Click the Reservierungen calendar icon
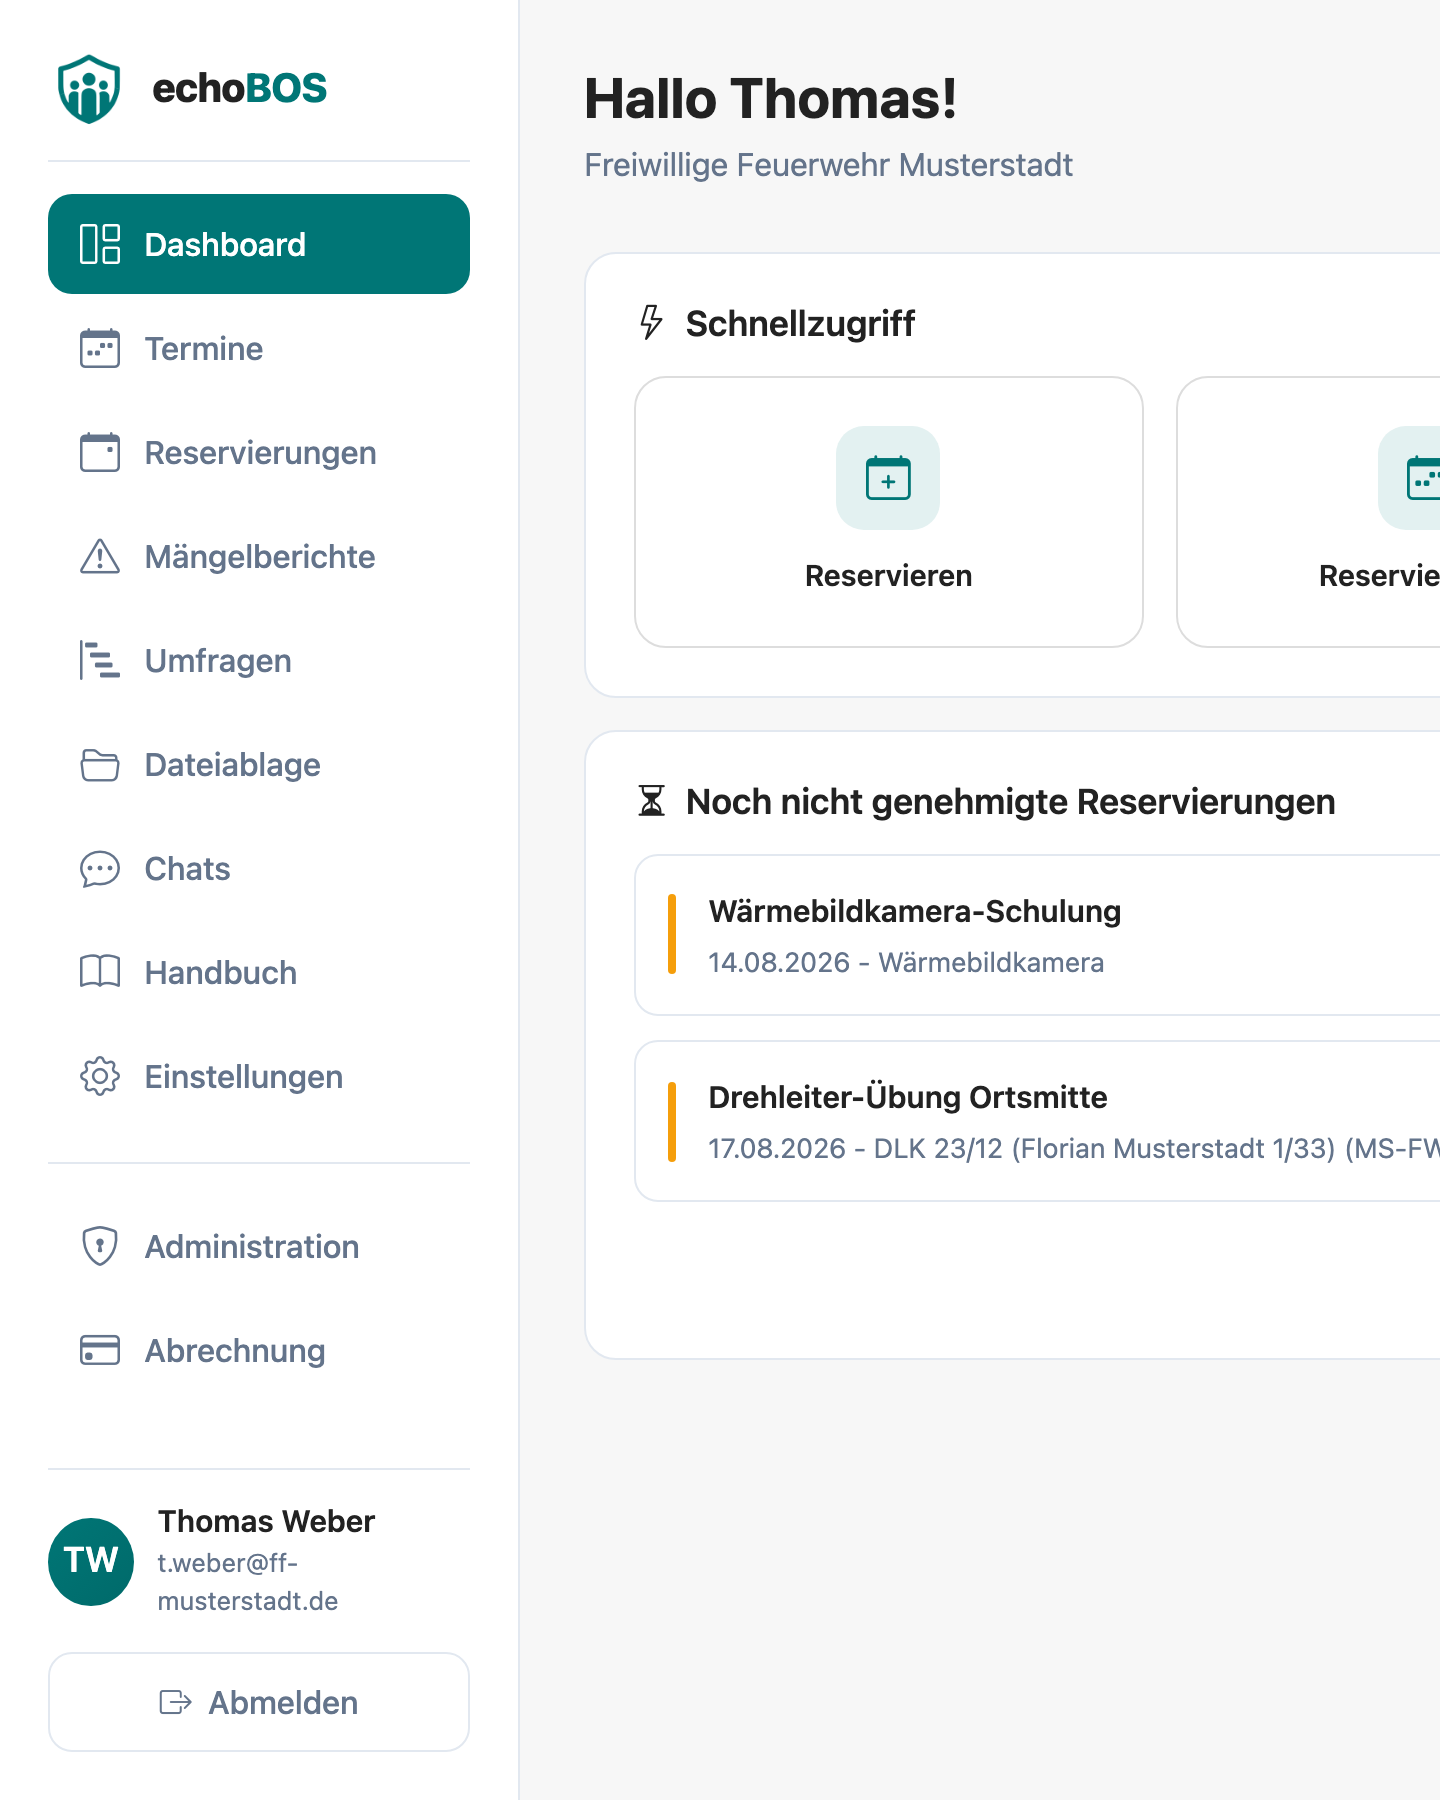 click(100, 452)
